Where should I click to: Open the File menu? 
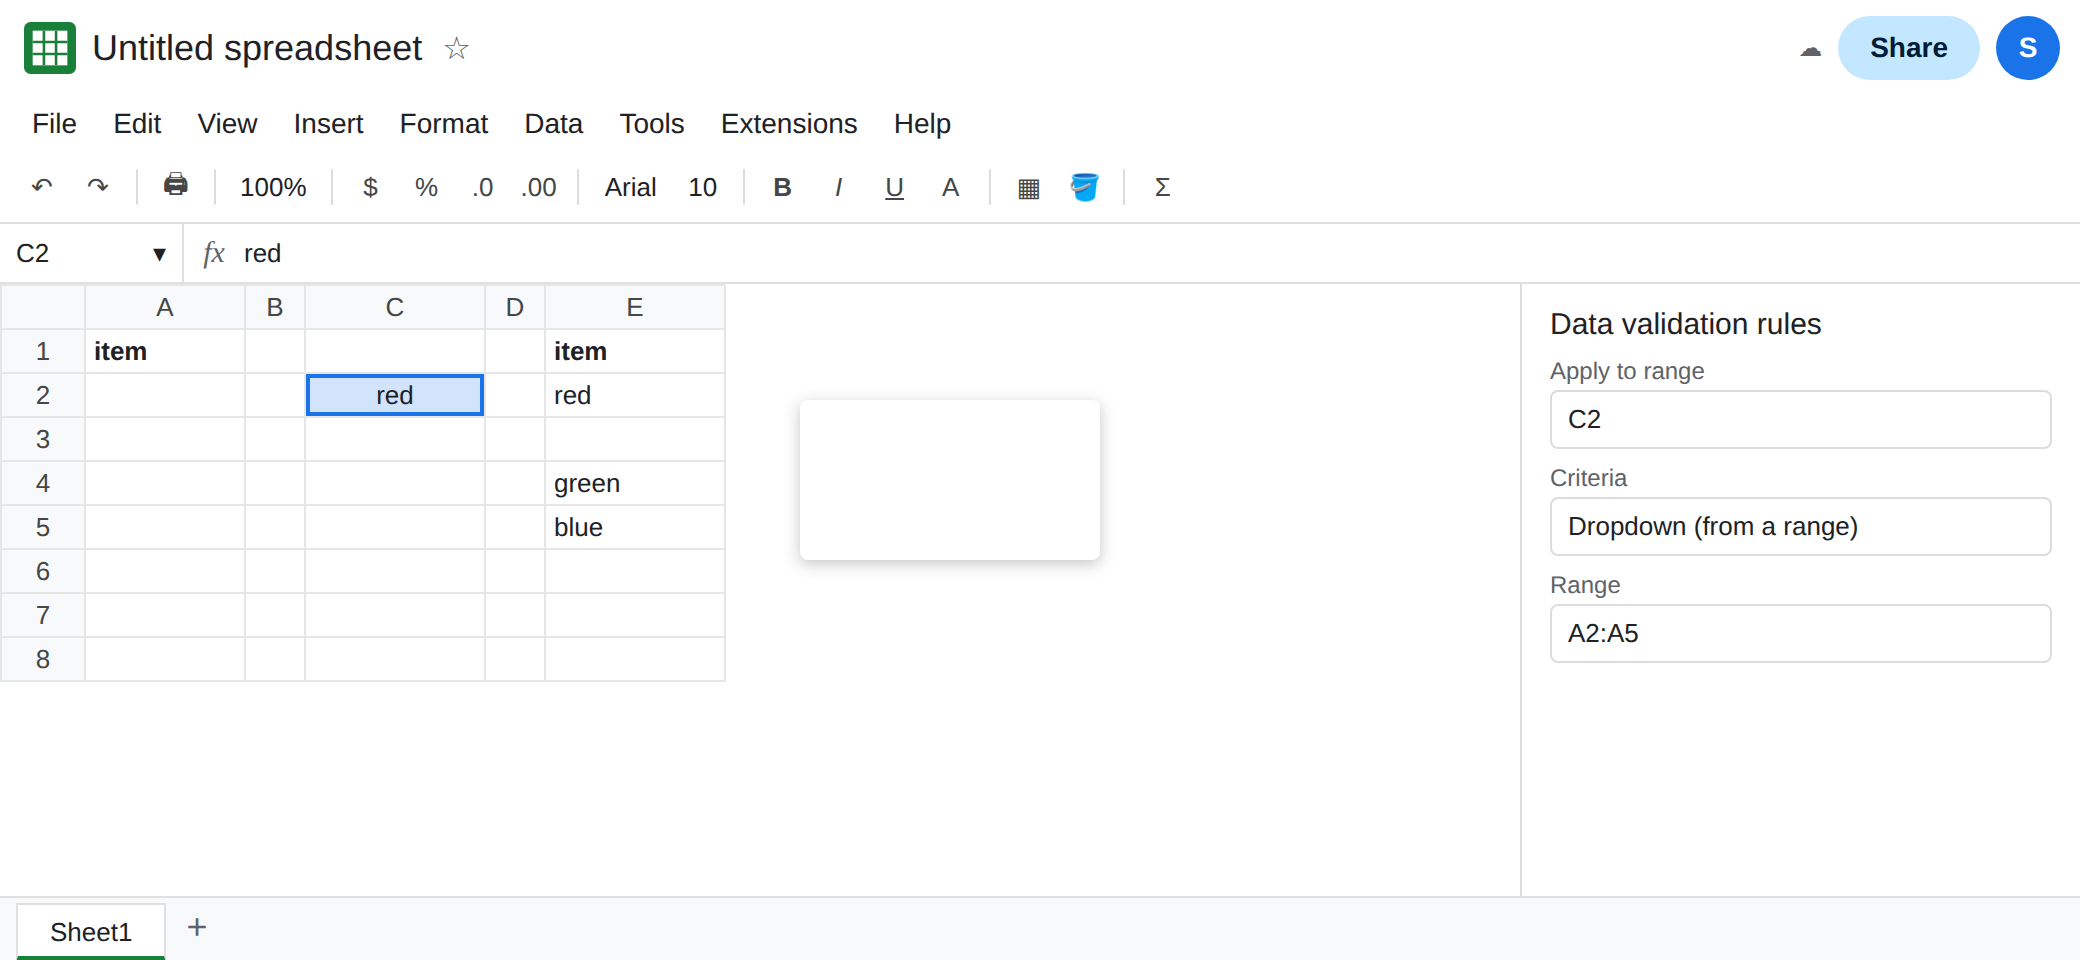54,123
